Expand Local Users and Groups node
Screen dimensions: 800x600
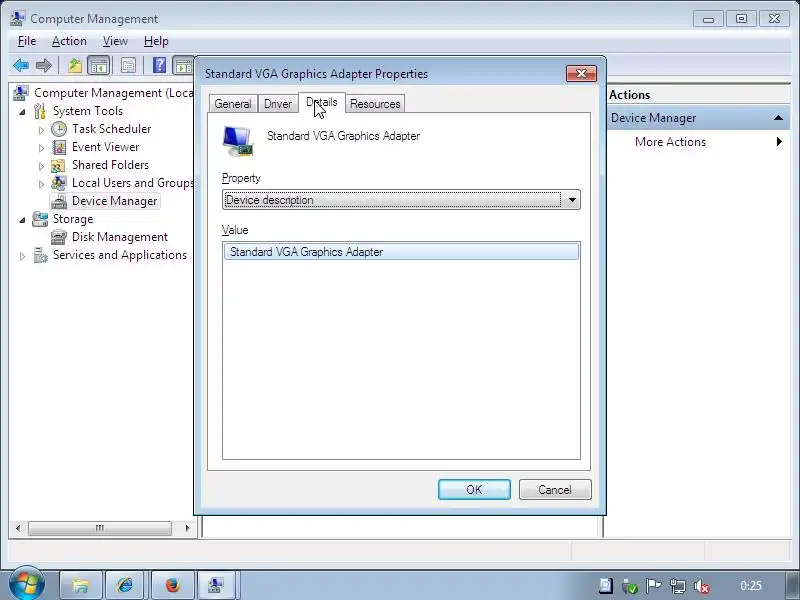pyautogui.click(x=41, y=184)
